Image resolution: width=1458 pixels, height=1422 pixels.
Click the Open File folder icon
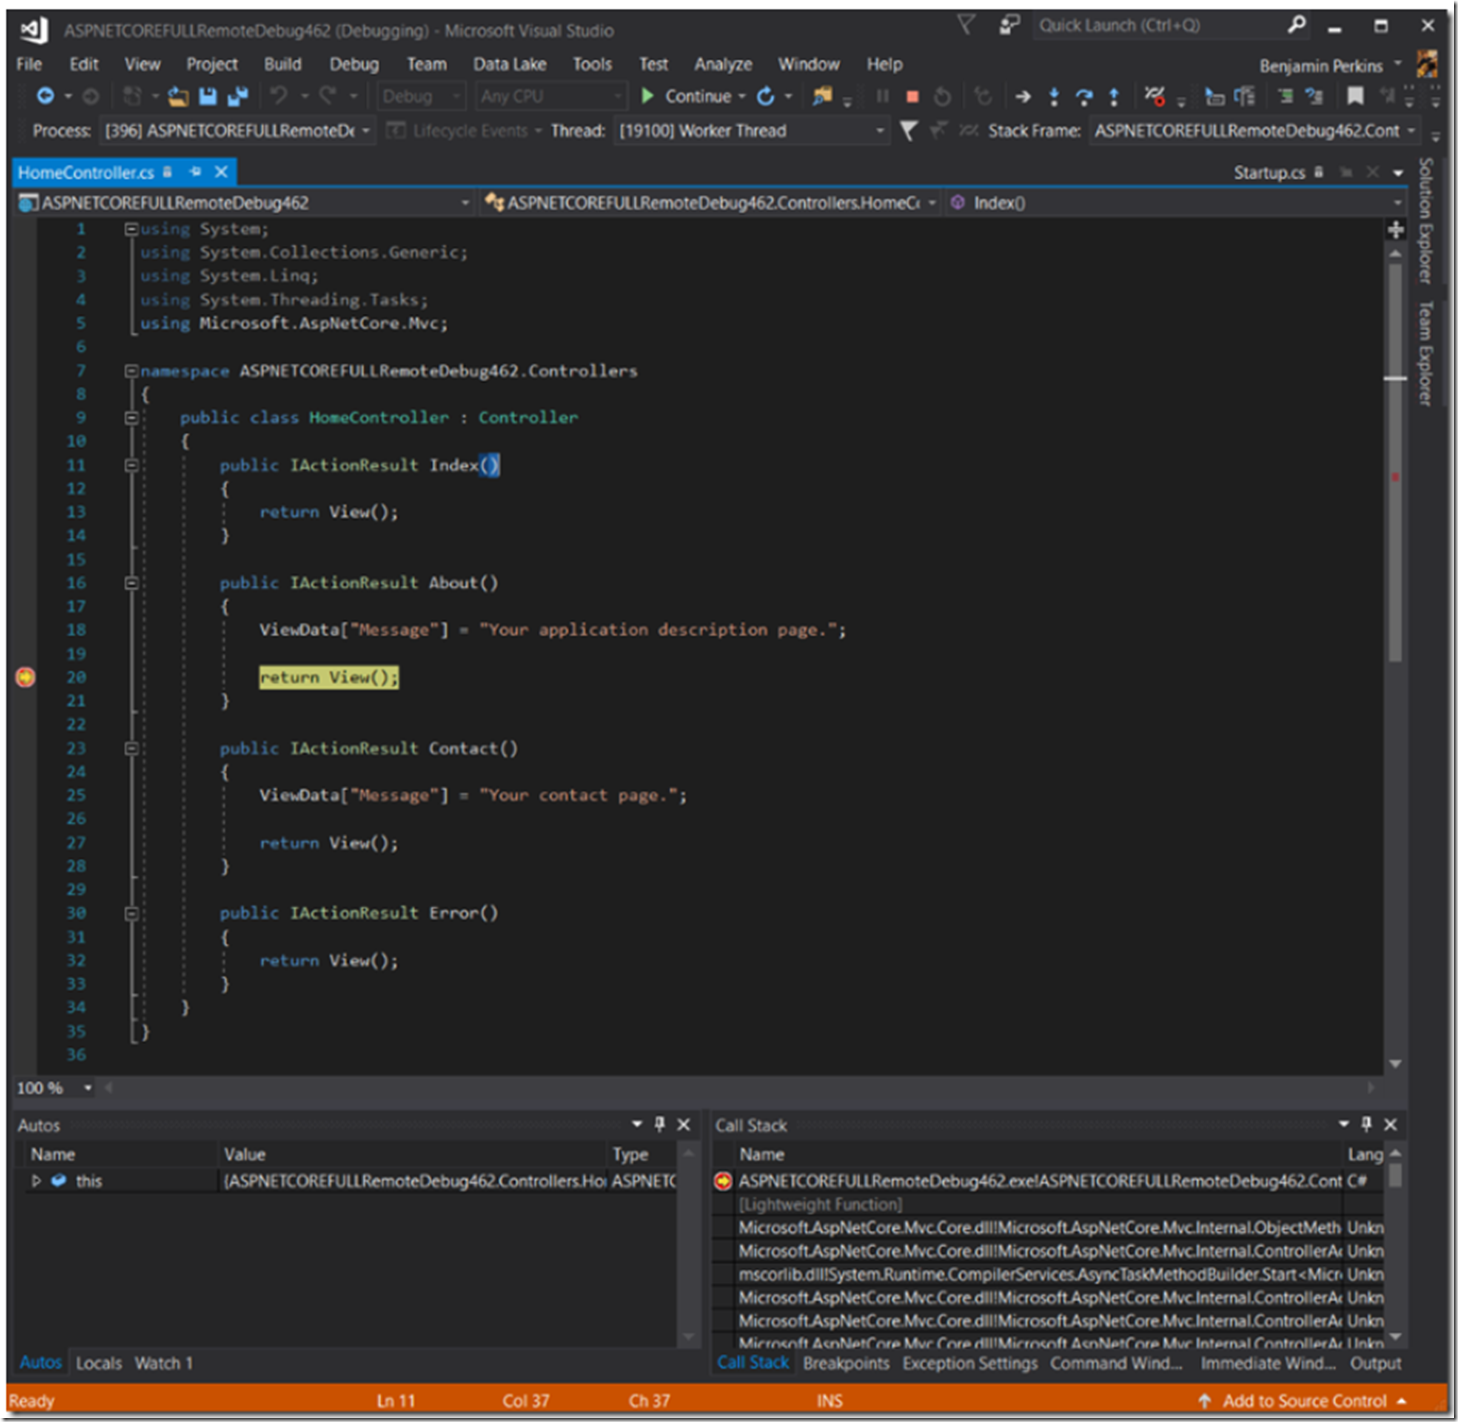178,96
